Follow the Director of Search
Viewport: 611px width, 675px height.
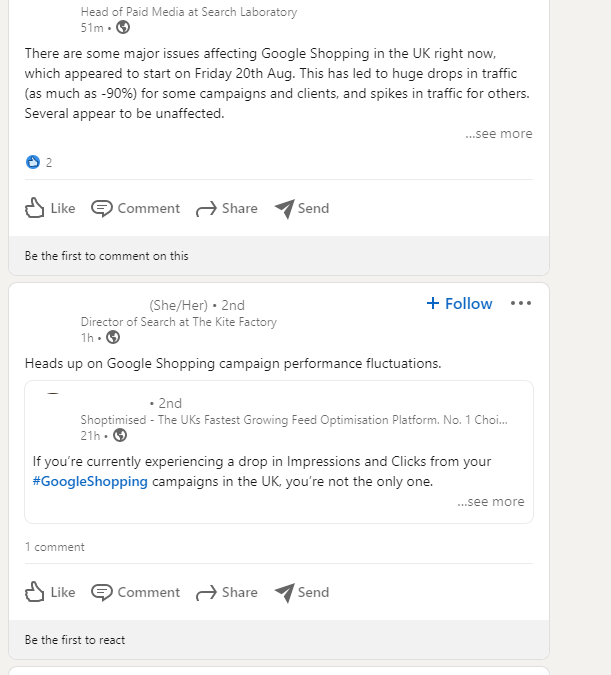point(459,303)
